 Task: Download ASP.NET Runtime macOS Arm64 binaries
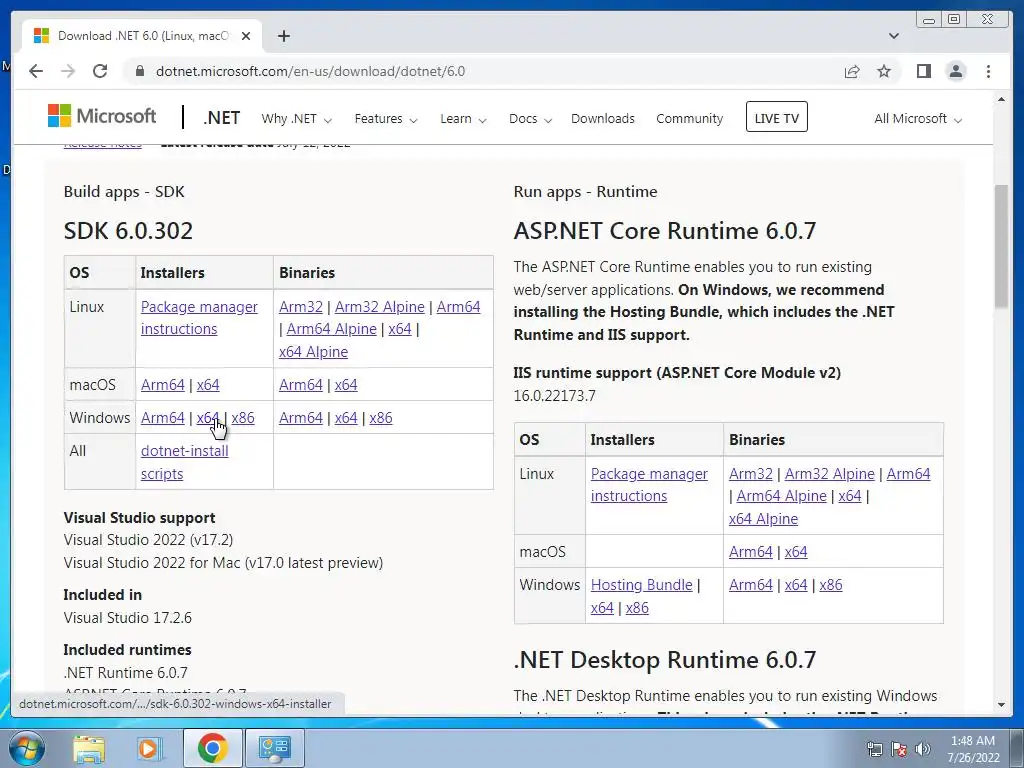750,552
